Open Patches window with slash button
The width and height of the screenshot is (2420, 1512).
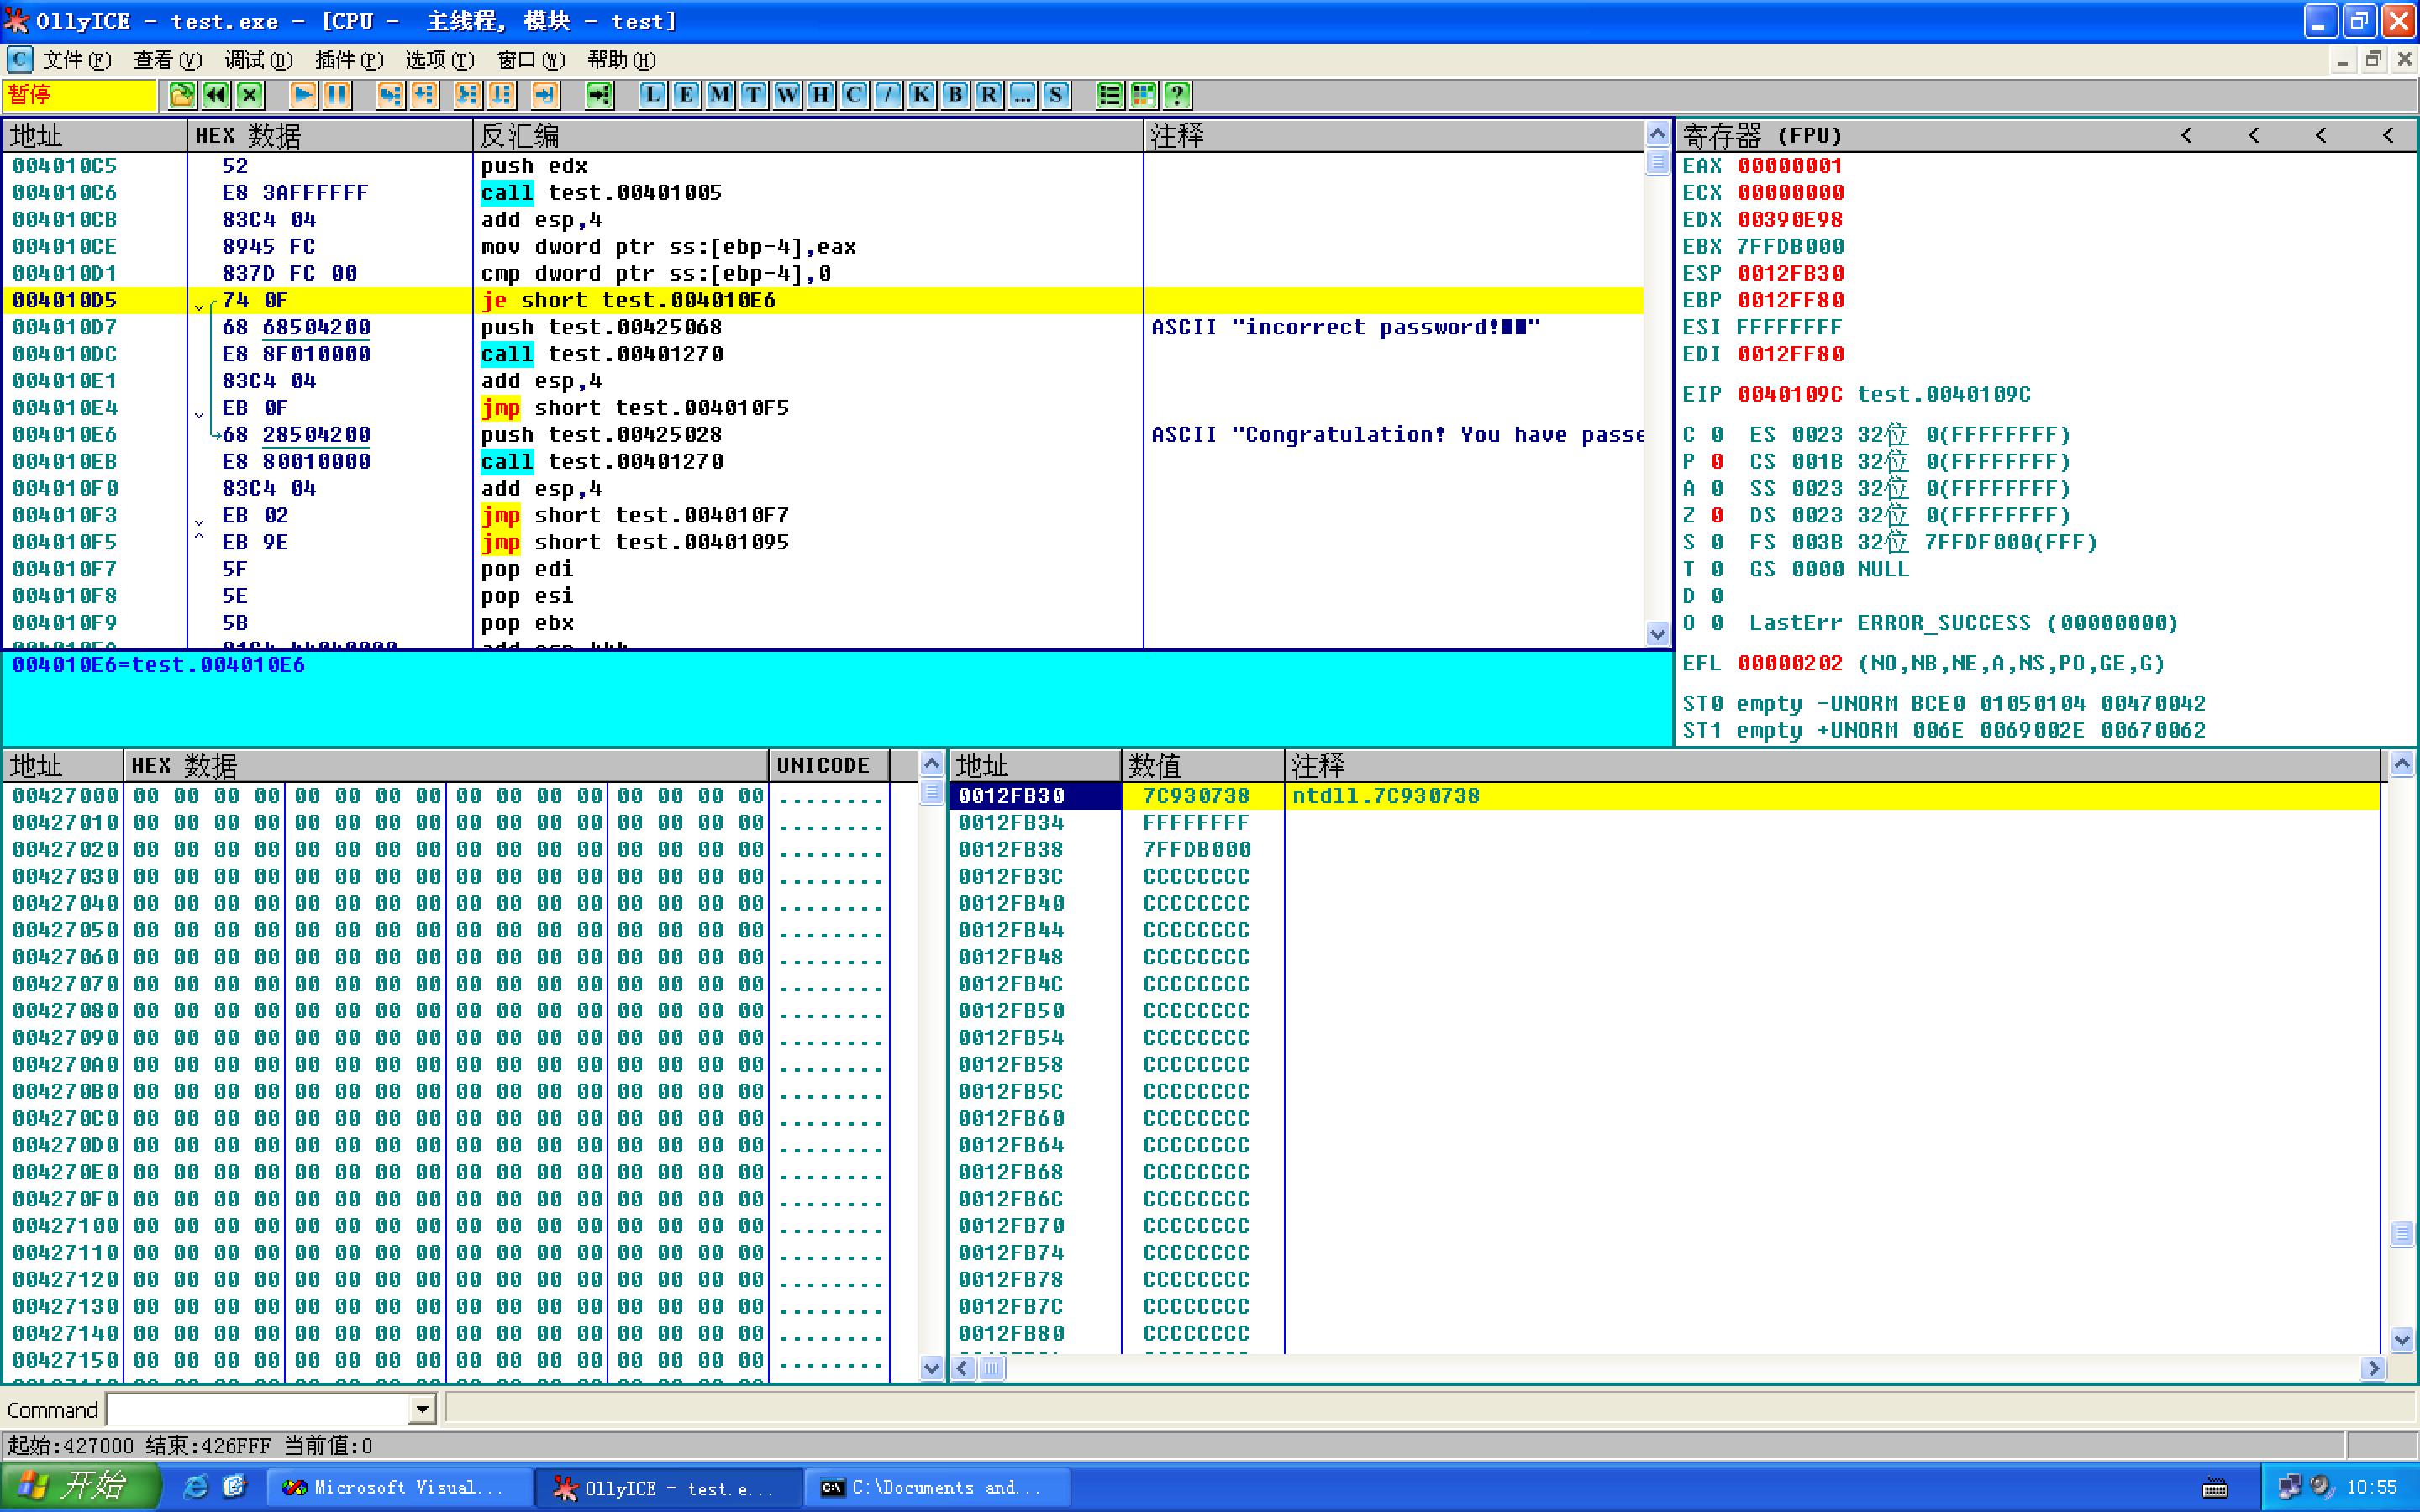click(888, 95)
